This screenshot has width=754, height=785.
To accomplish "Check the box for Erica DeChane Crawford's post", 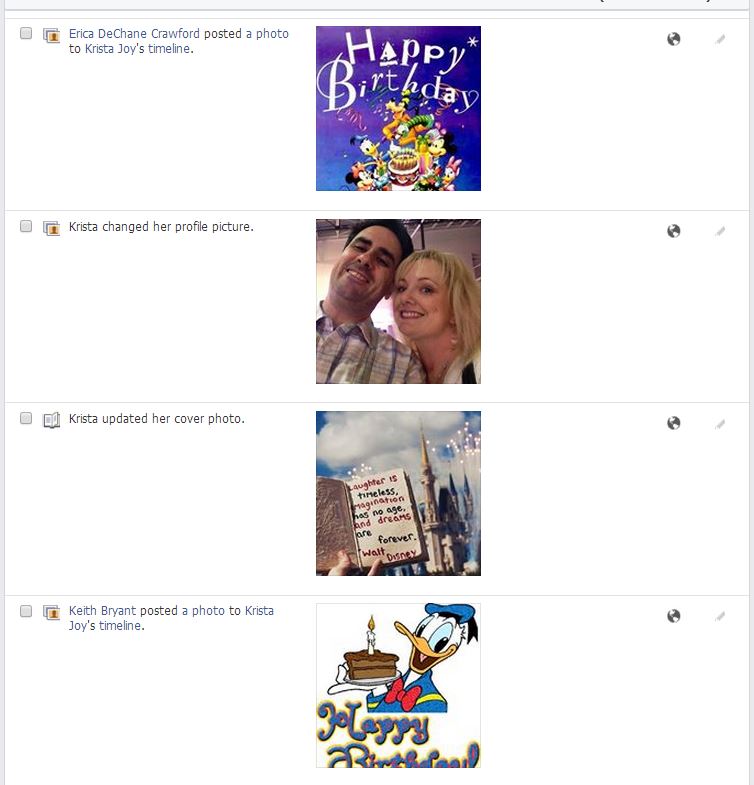I will (x=26, y=34).
